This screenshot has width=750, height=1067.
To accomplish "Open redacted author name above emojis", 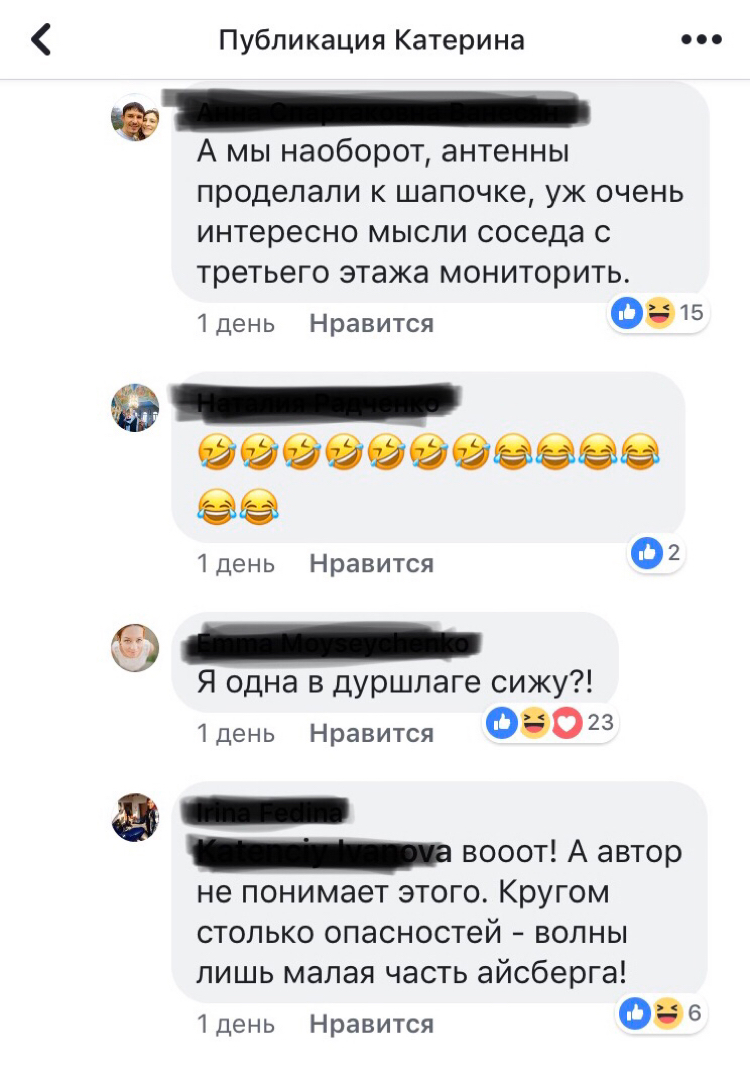I will 318,401.
